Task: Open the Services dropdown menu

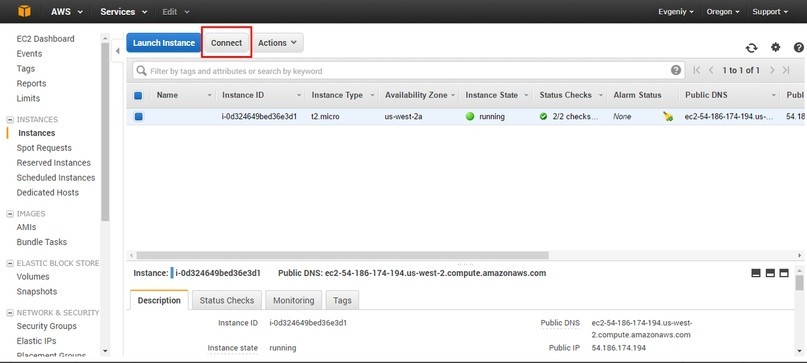Action: pos(124,11)
